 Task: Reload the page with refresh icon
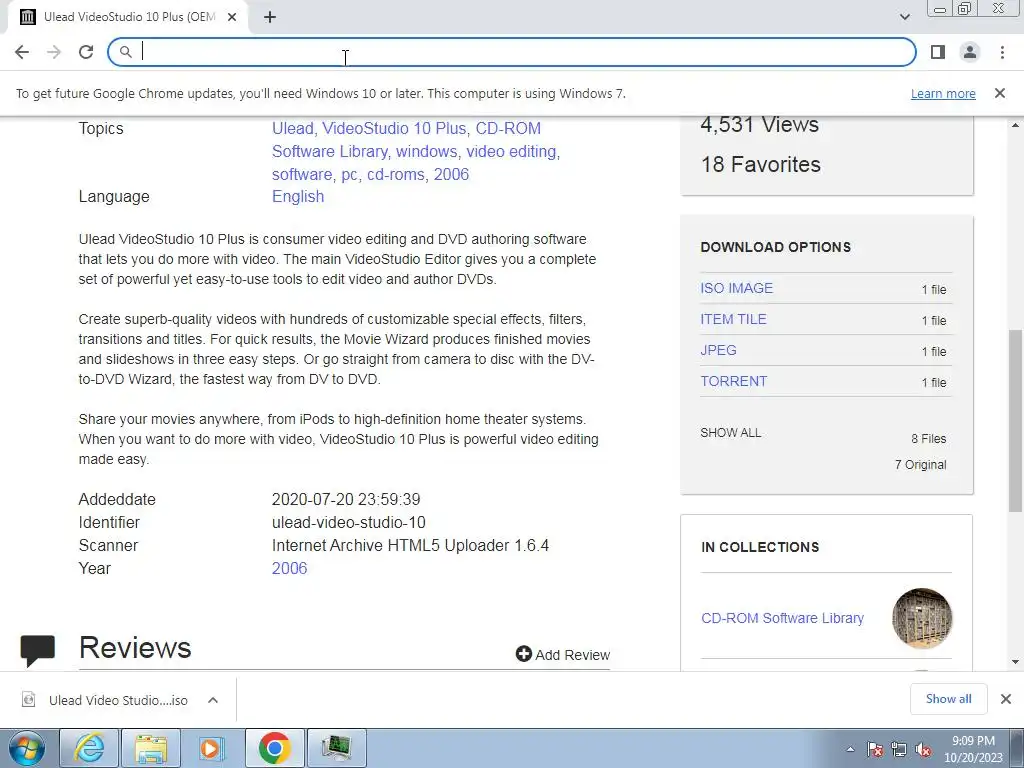(86, 52)
